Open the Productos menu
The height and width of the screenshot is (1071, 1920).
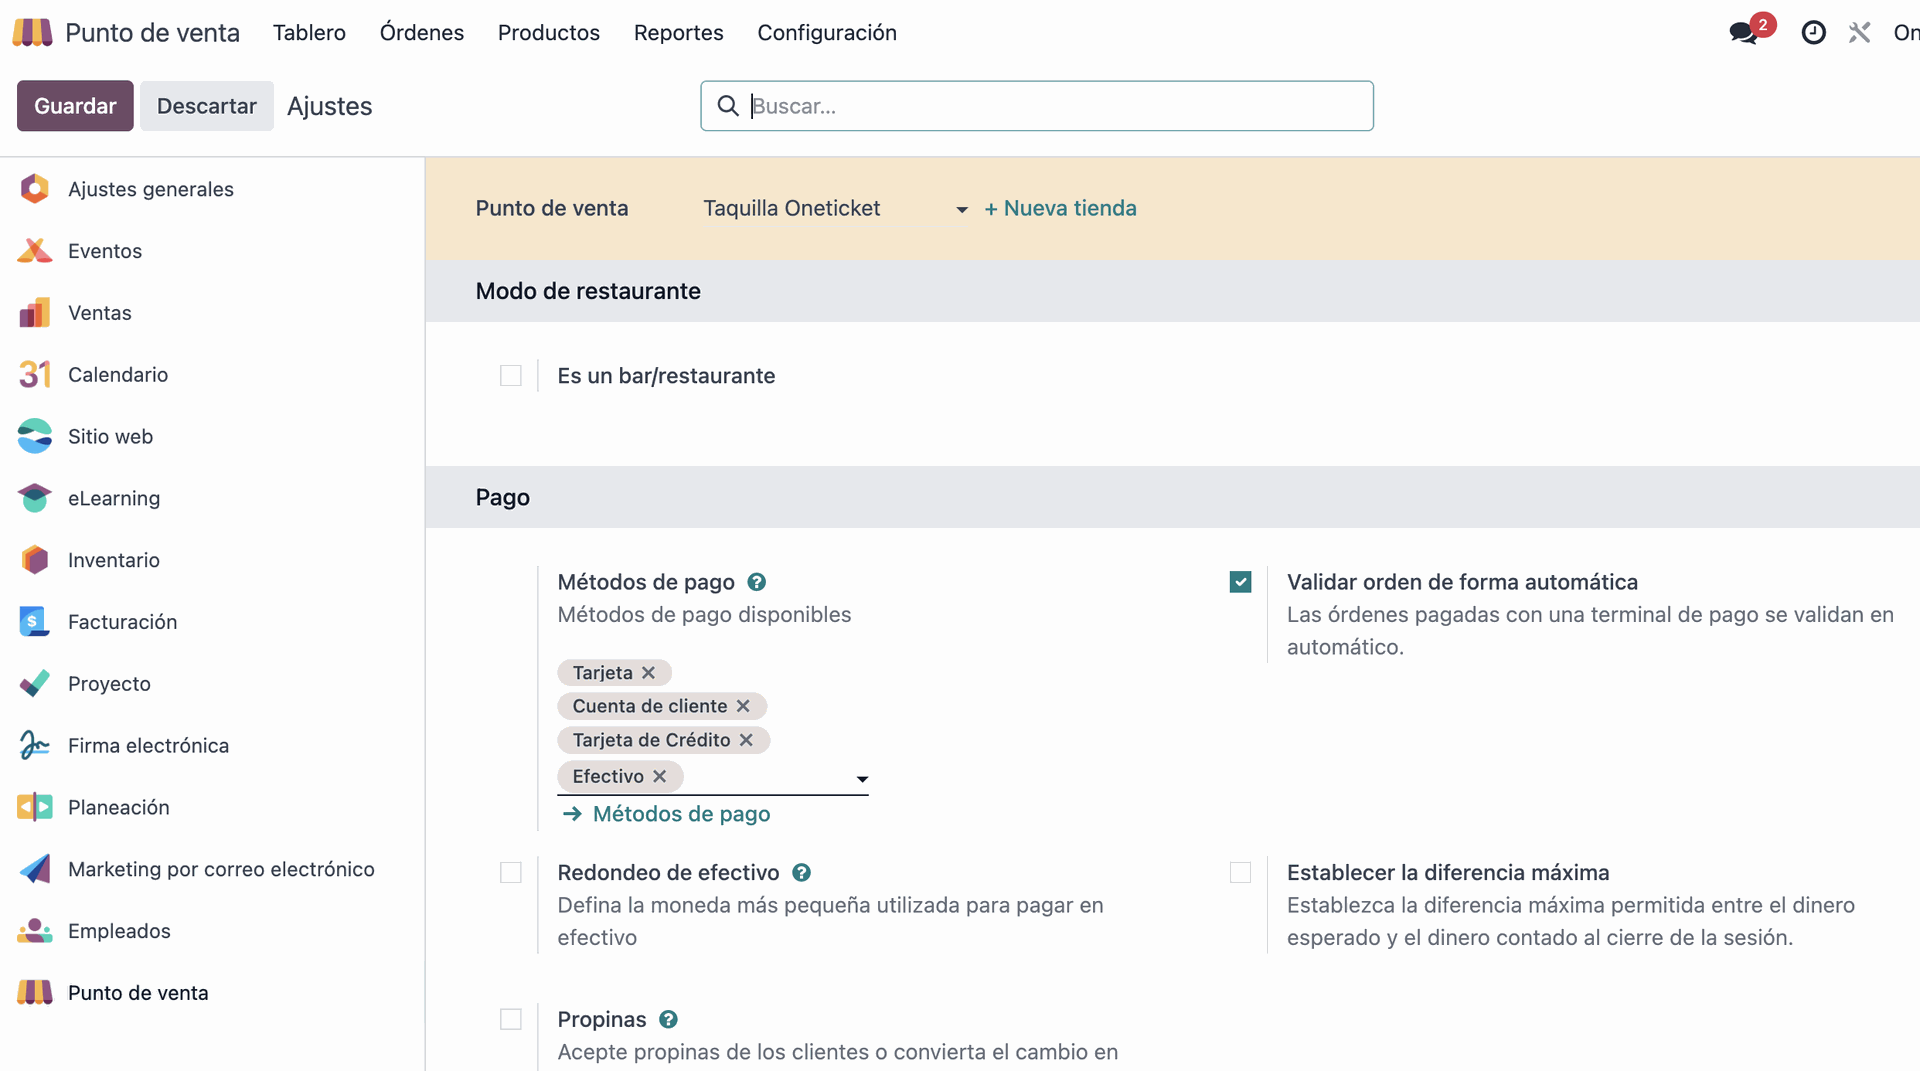[549, 33]
